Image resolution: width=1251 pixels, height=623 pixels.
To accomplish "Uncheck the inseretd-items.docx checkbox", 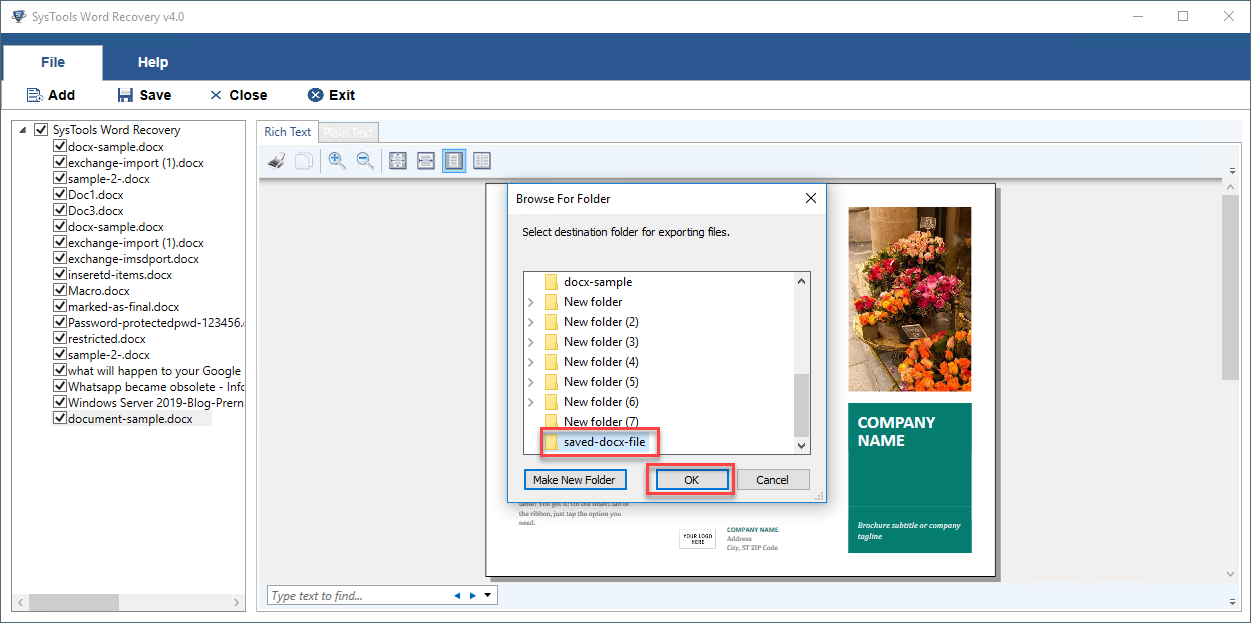I will pyautogui.click(x=60, y=274).
